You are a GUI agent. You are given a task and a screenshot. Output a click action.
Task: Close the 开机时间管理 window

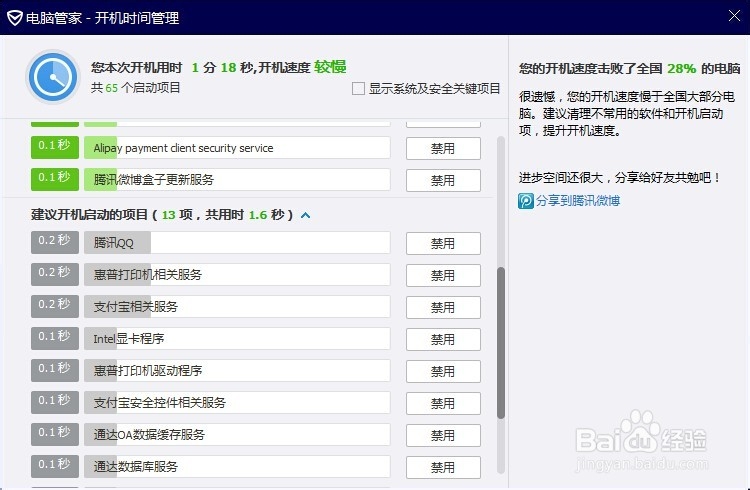click(734, 16)
